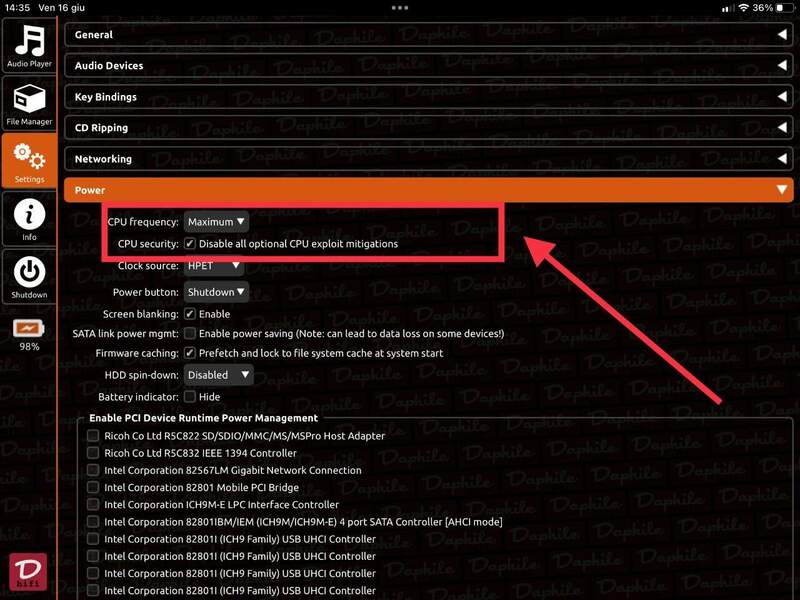The image size is (800, 600).
Task: Uncheck Disable all optional CPU exploit mitigations
Action: tap(190, 244)
